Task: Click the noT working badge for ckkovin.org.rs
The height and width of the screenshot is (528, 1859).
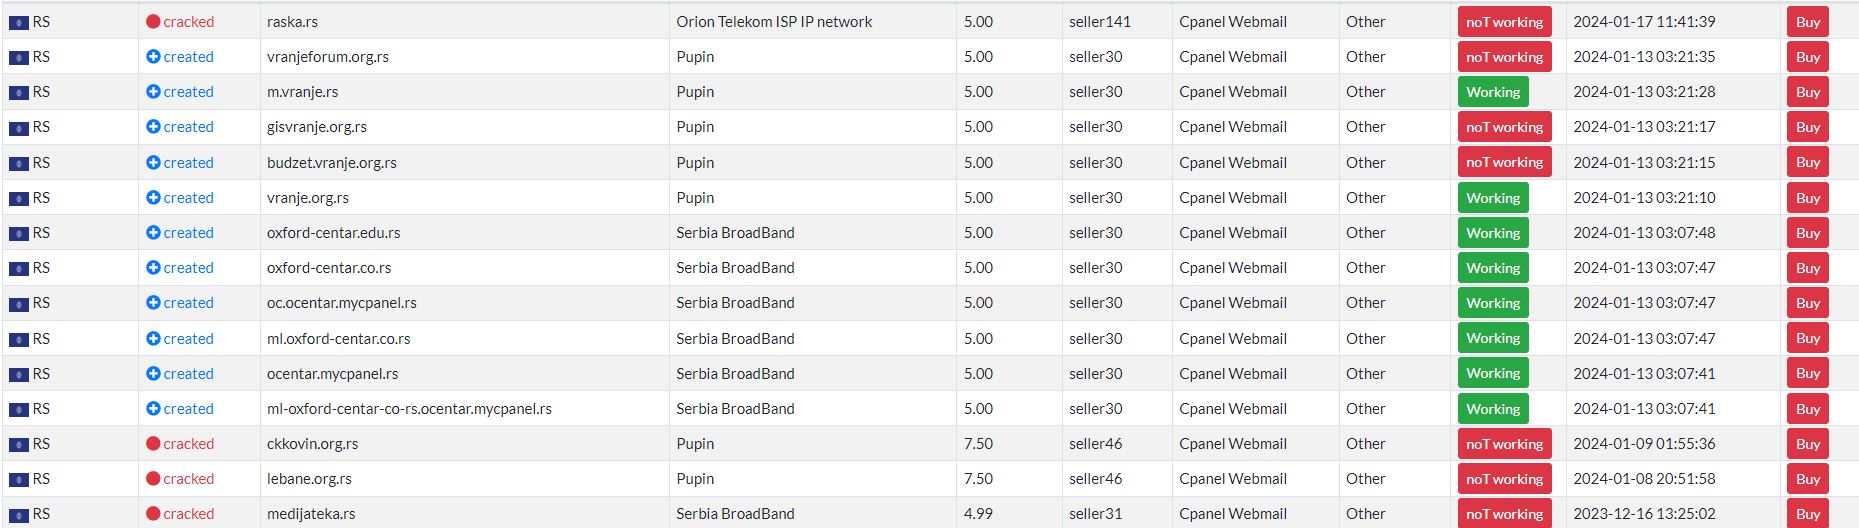Action: click(1504, 444)
